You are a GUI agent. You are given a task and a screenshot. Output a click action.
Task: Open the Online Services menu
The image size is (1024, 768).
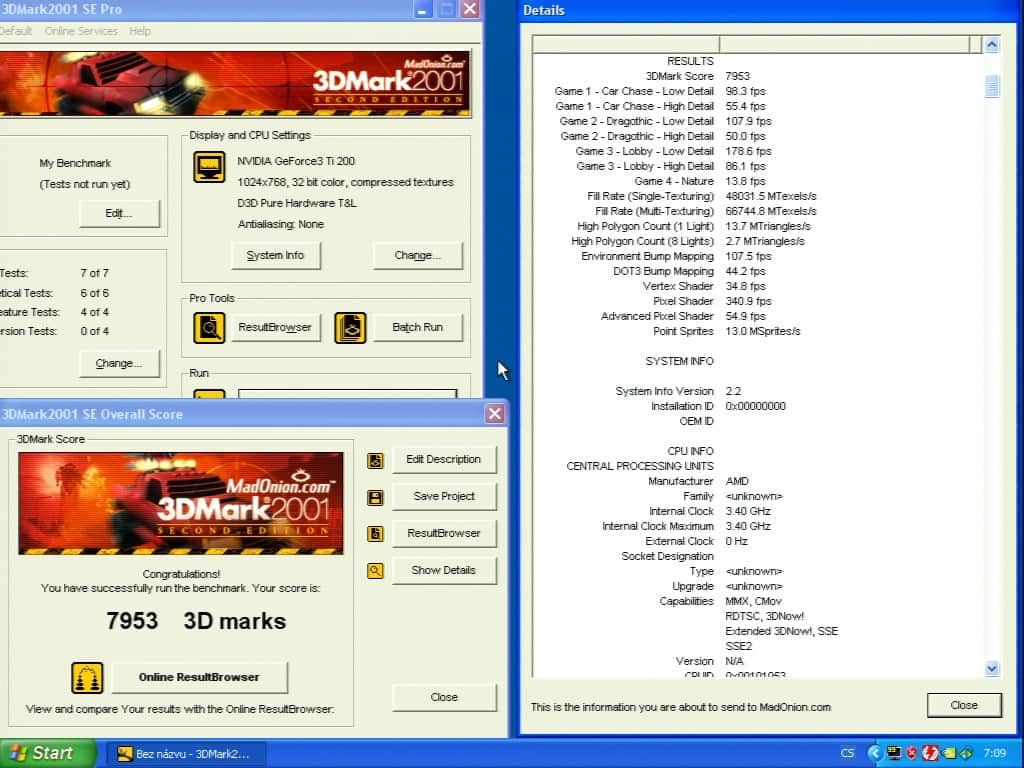[x=81, y=31]
